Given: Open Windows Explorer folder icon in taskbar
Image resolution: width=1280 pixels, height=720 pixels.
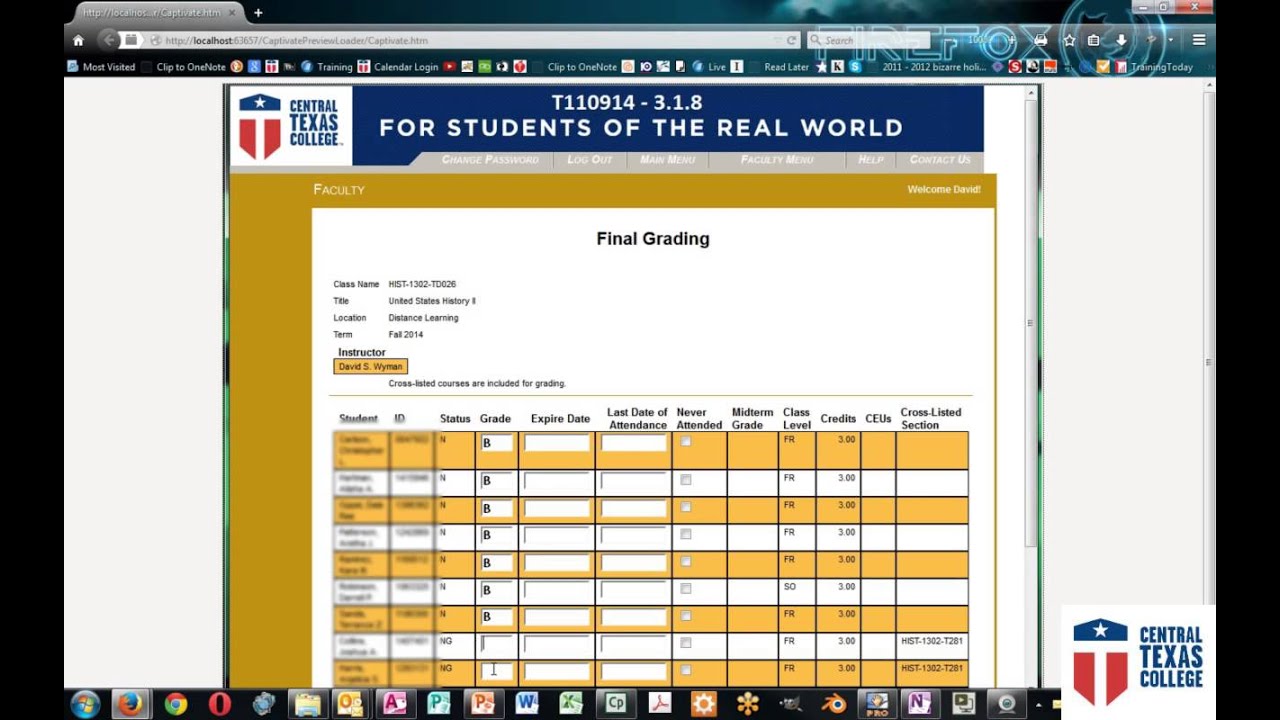Looking at the screenshot, I should tap(307, 703).
